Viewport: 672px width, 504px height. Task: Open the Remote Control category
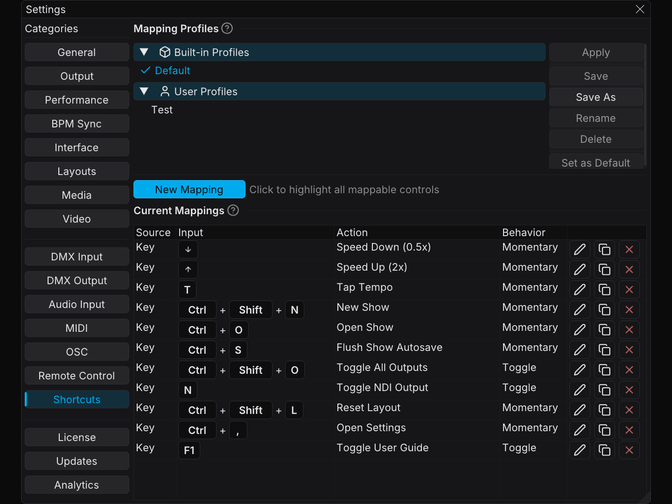(x=77, y=376)
